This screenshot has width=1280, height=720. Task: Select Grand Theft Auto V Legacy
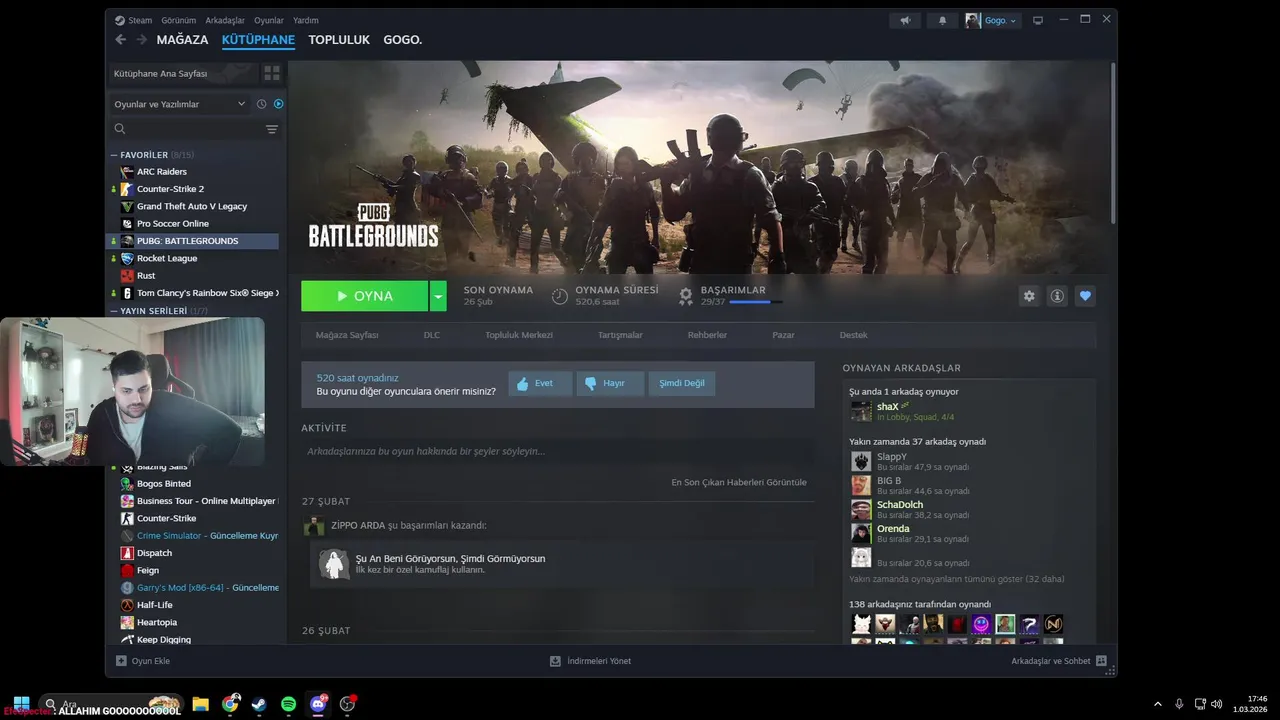point(194,206)
